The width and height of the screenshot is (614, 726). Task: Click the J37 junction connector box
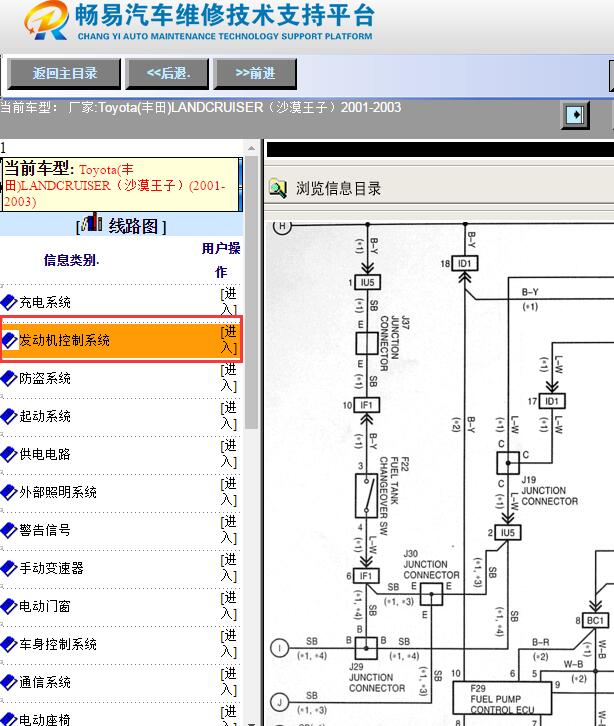tap(366, 343)
